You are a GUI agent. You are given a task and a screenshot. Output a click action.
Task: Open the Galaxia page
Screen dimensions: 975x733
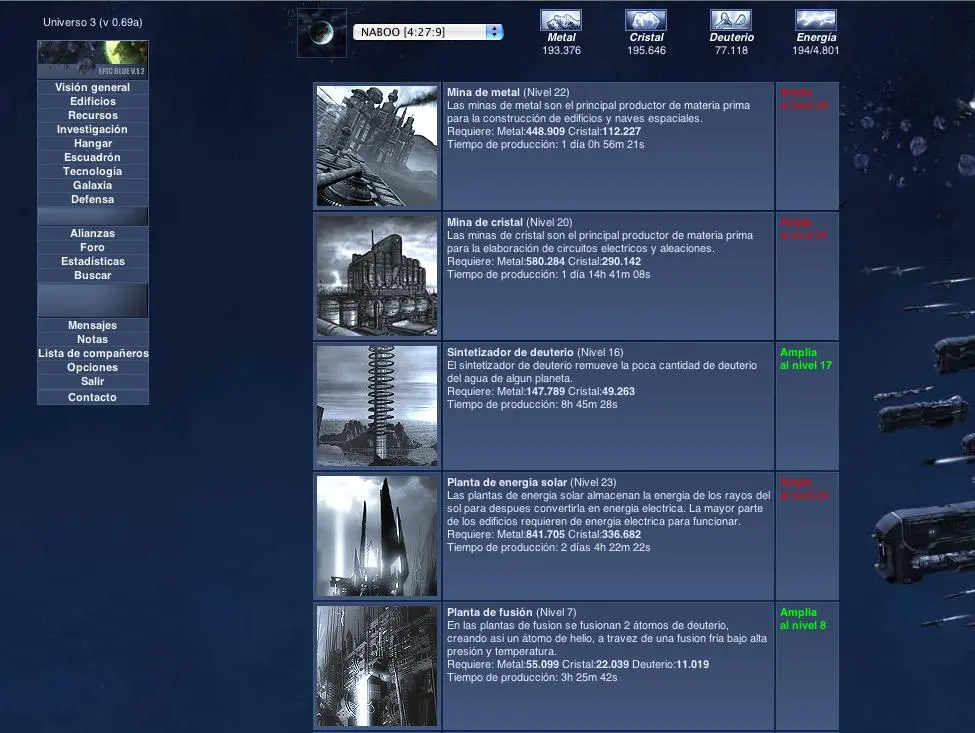[x=92, y=186]
